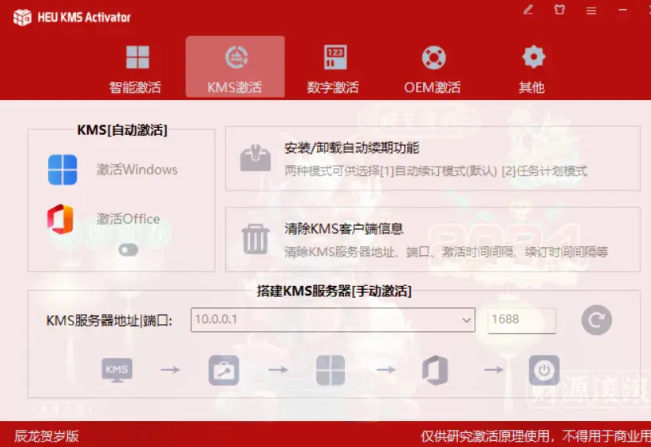Viewport: 651px width, 447px height.
Task: Expand the KMS server address dropdown
Action: pos(466,320)
